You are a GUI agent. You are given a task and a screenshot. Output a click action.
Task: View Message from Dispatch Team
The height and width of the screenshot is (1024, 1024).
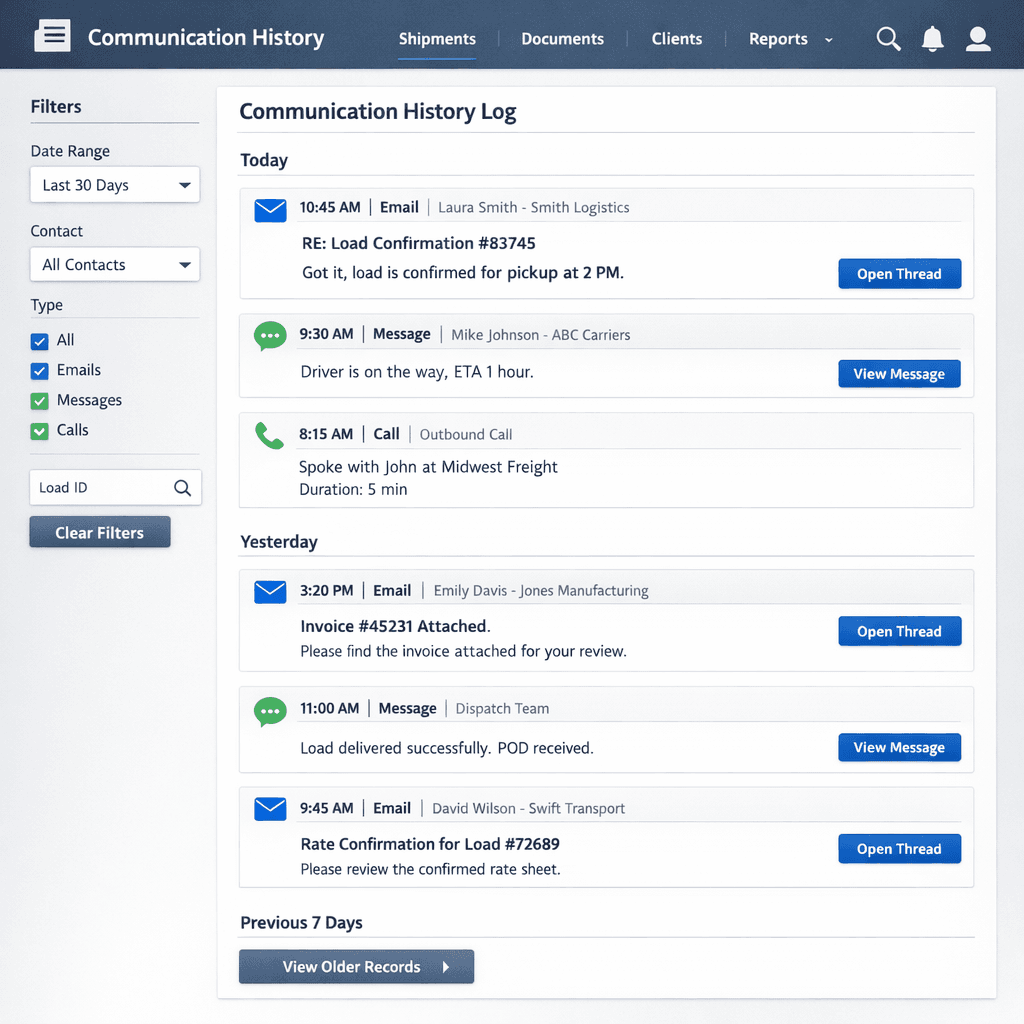pyautogui.click(x=899, y=747)
